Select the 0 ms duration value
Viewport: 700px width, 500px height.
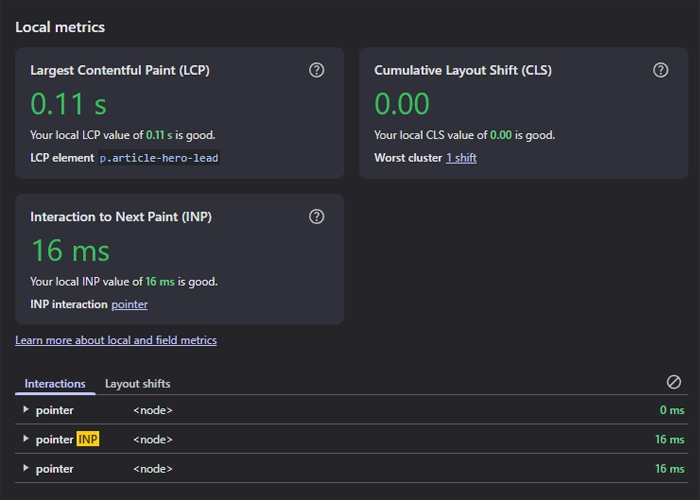click(672, 410)
